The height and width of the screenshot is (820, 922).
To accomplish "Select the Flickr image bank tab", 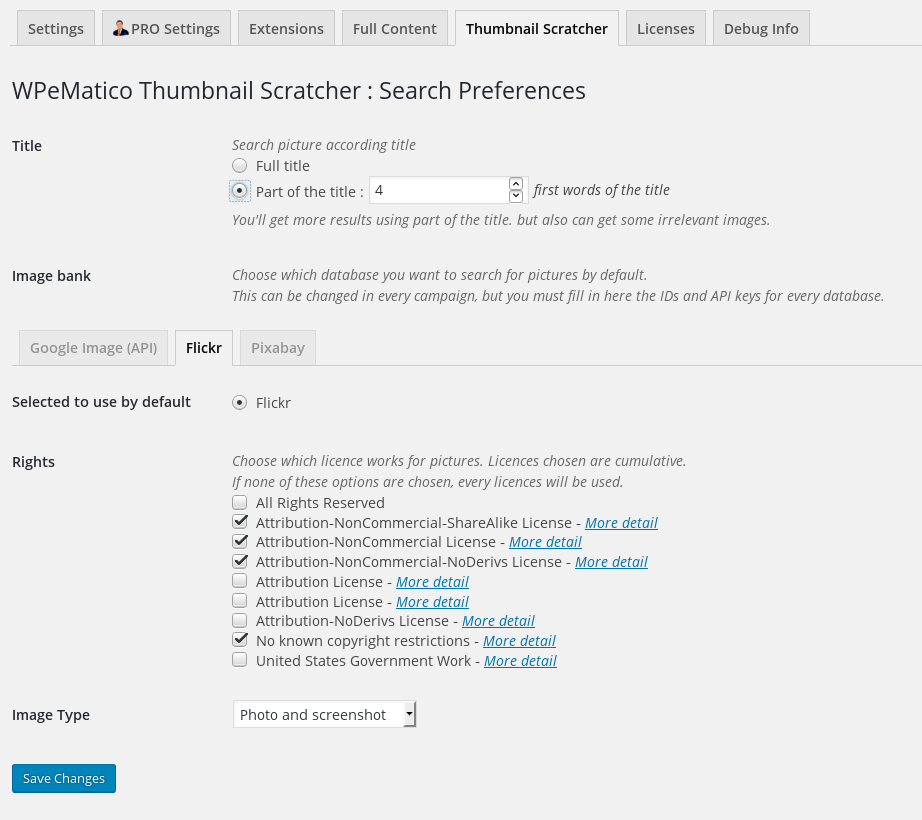I will pos(204,348).
